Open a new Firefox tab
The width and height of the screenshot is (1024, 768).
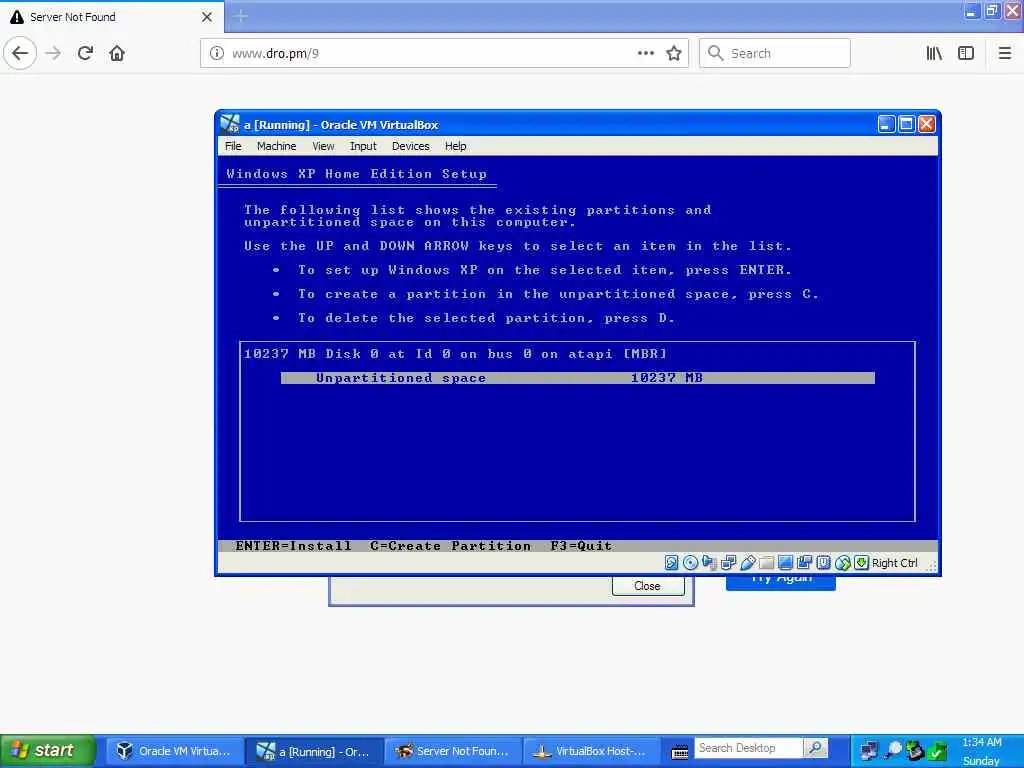240,16
